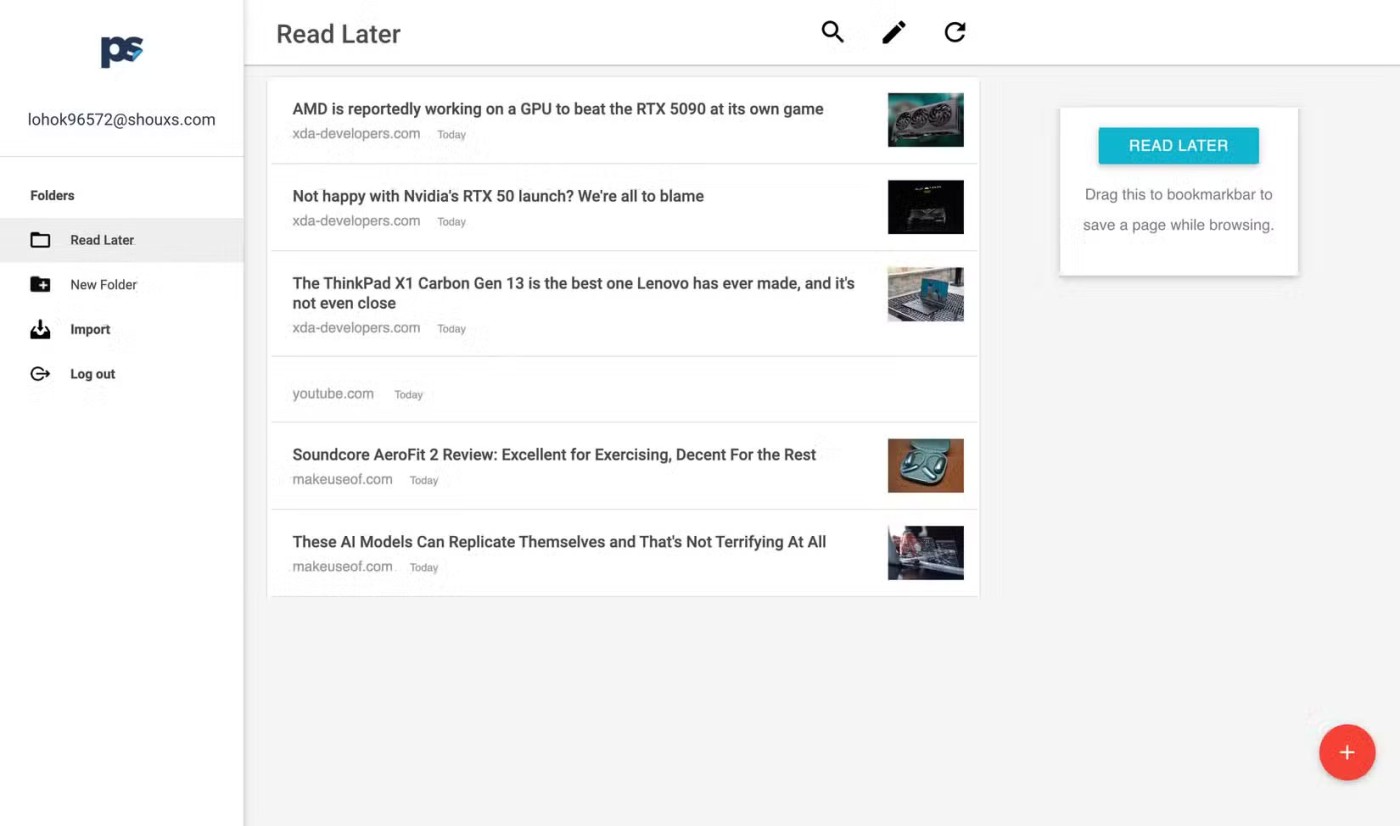Open the AMD GPU RTX 5090 article
Screen dimensions: 1400x826
click(x=557, y=109)
